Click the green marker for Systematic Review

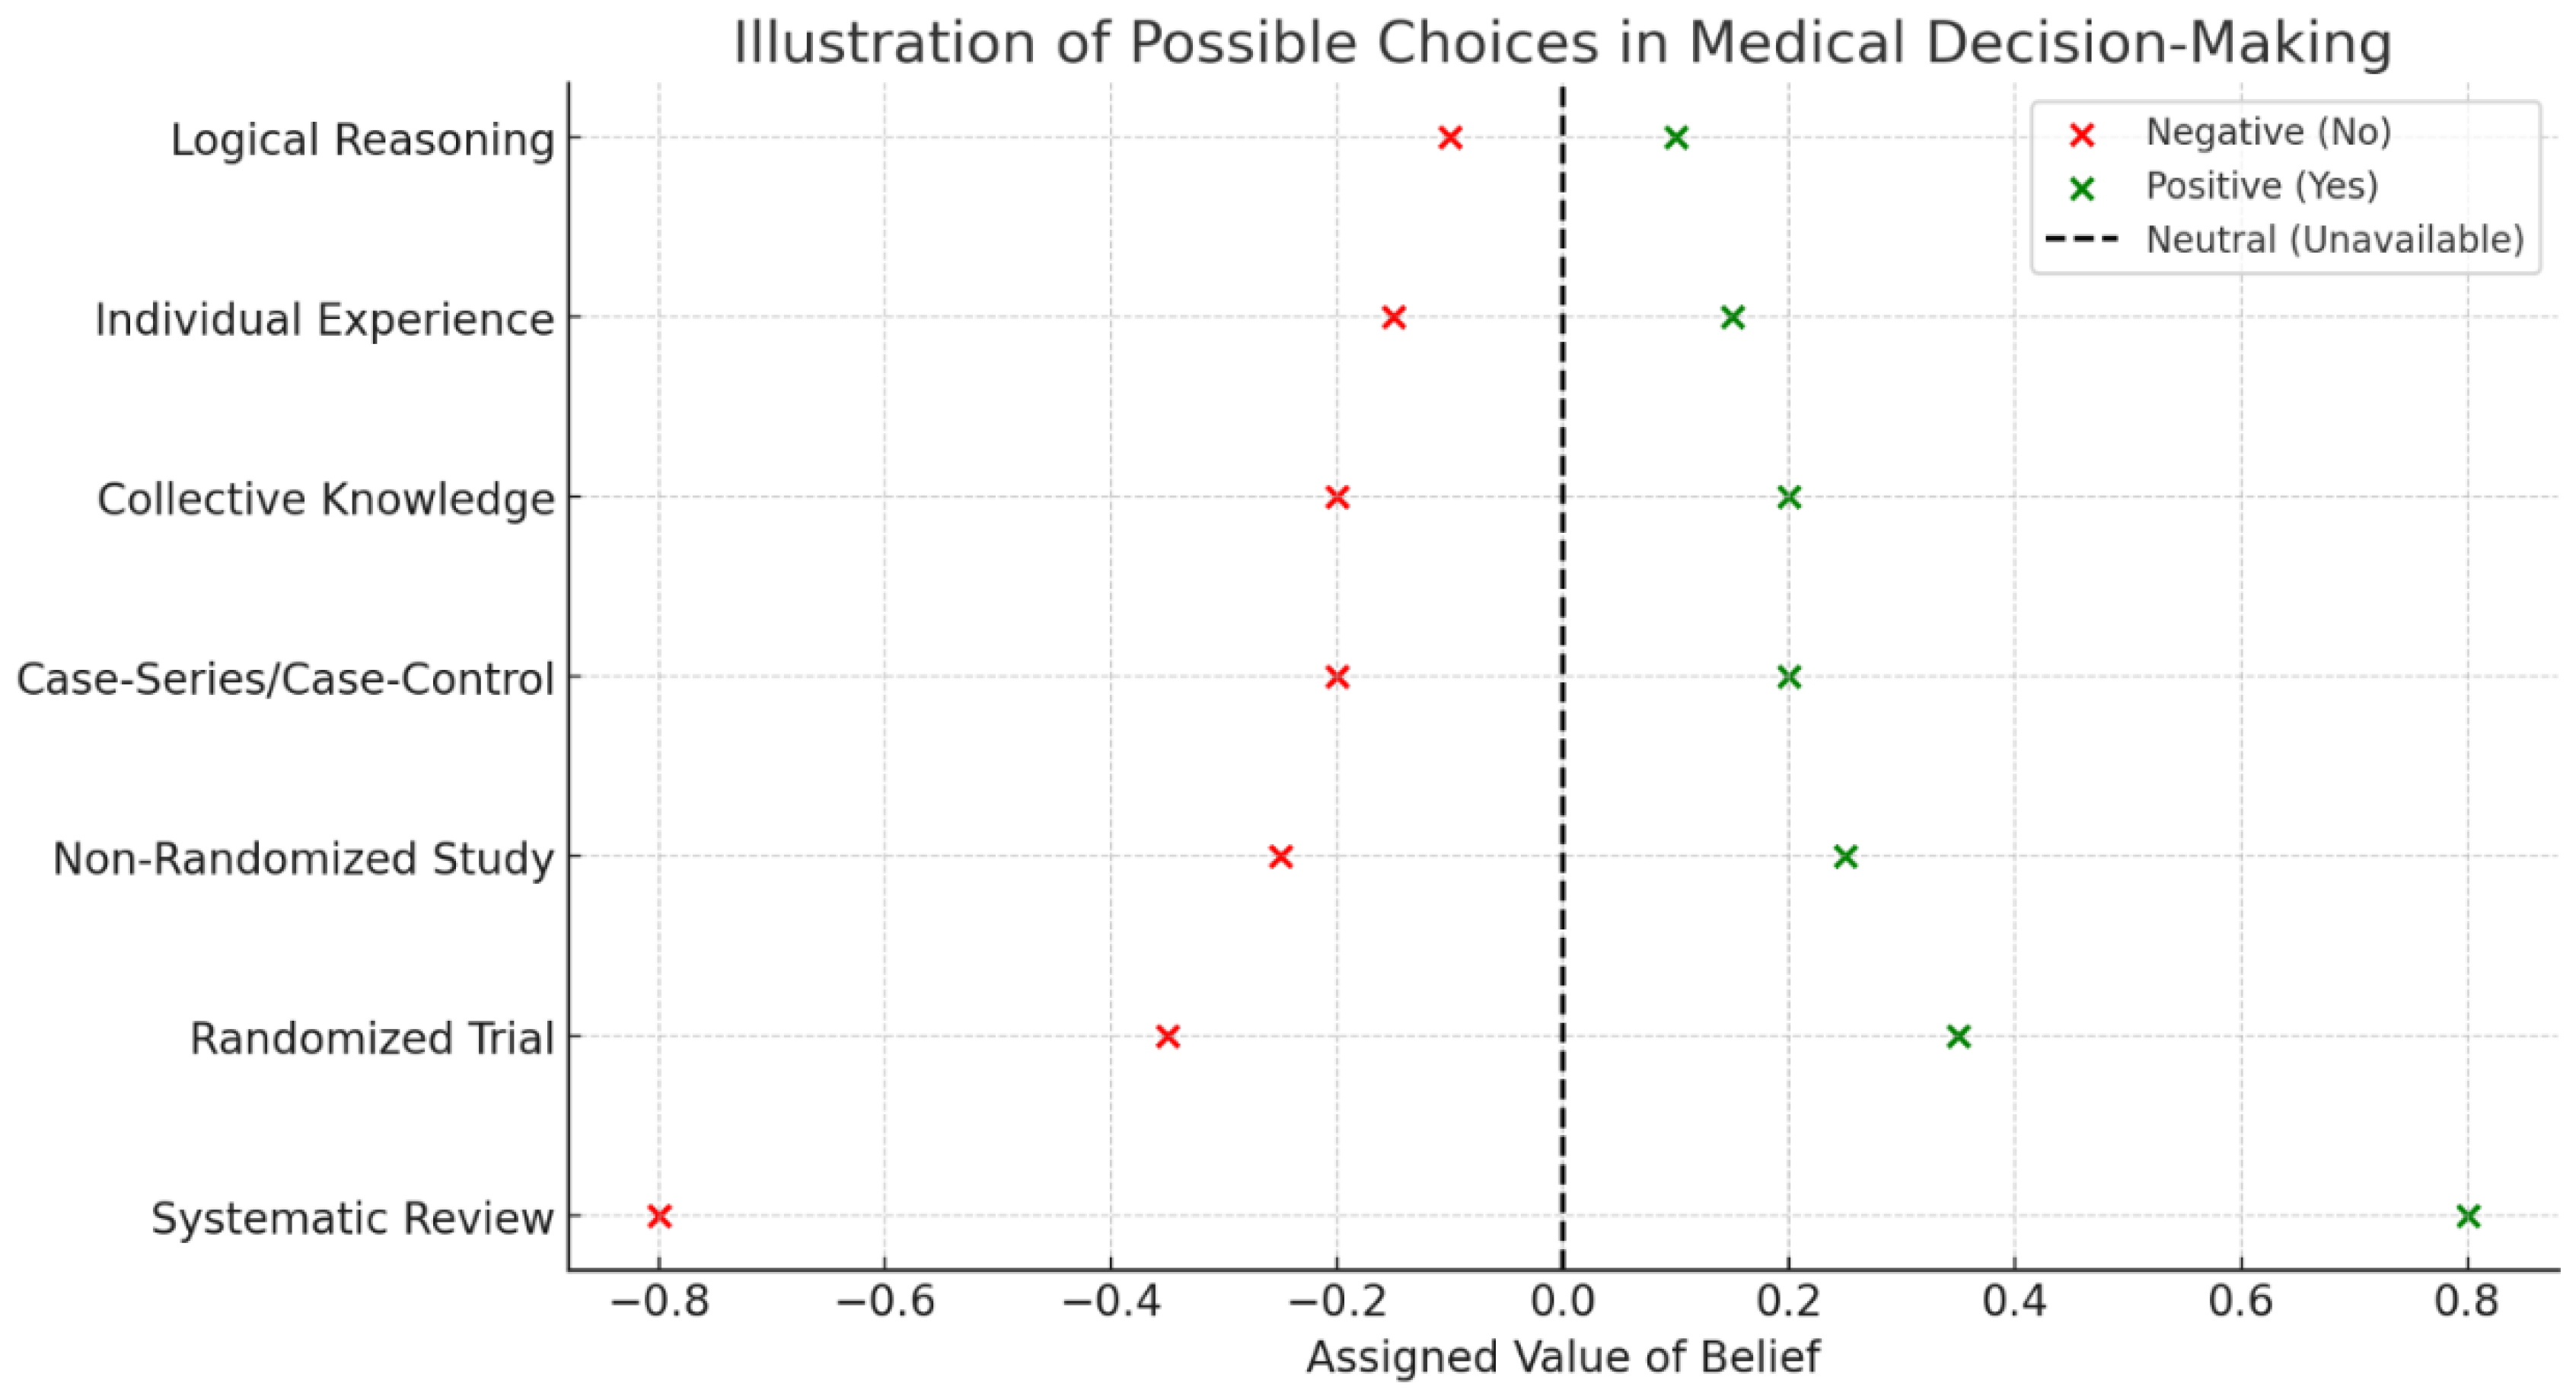tap(2468, 1216)
